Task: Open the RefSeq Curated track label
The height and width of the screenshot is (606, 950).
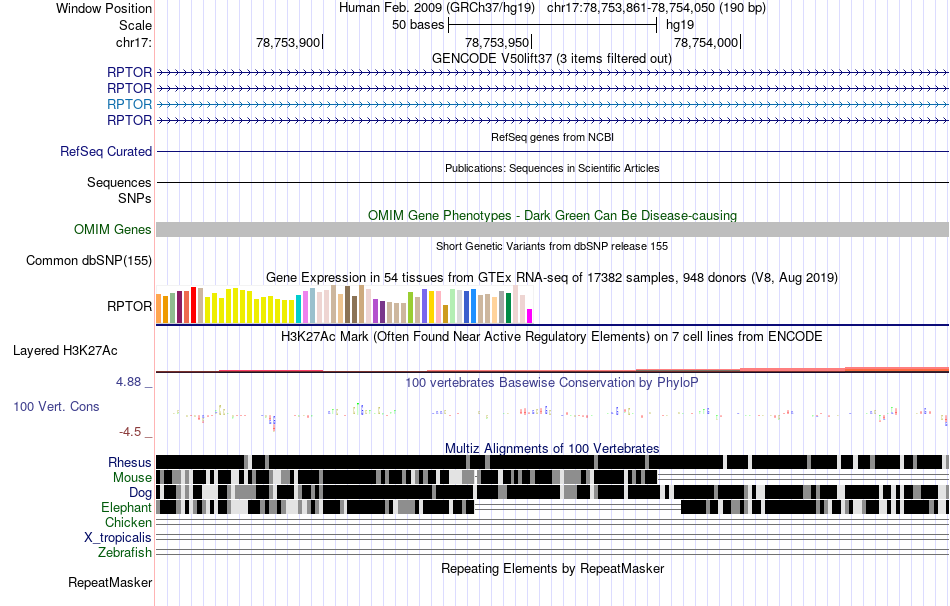Action: (105, 152)
